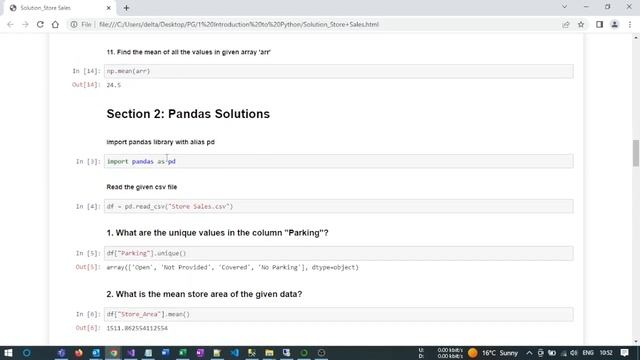Click the Section 2: Pandas Solutions heading
This screenshot has height=360, width=640.
pyautogui.click(x=188, y=114)
